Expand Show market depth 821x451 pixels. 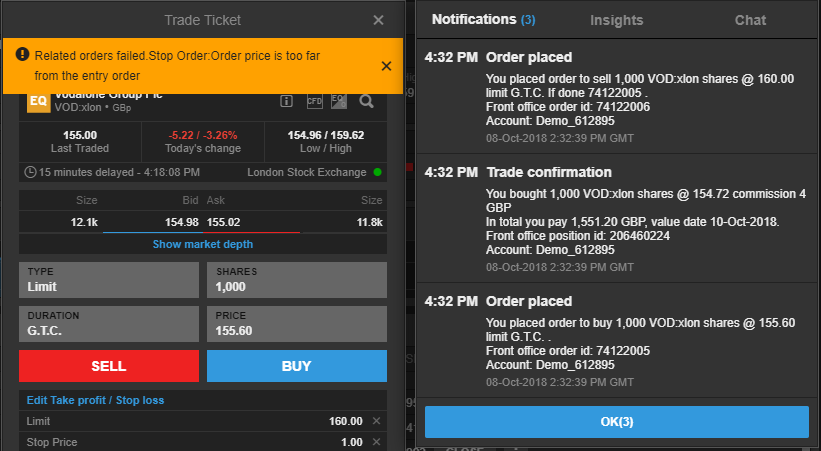point(202,244)
